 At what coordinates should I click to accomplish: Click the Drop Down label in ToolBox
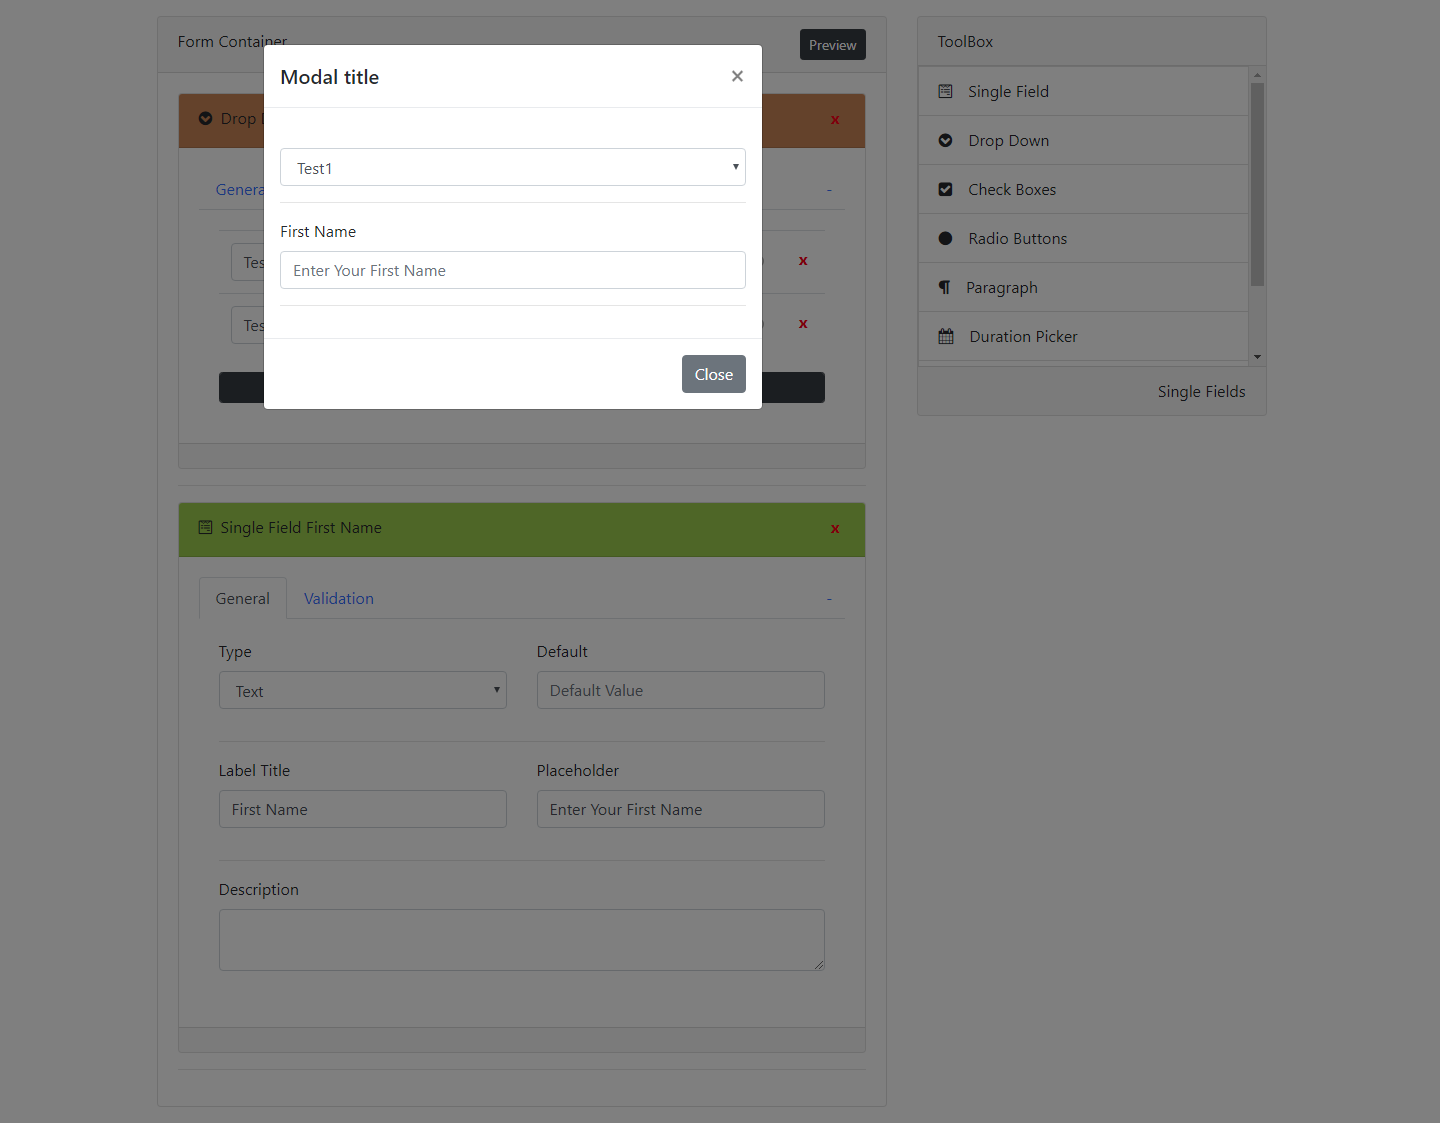(x=1008, y=140)
